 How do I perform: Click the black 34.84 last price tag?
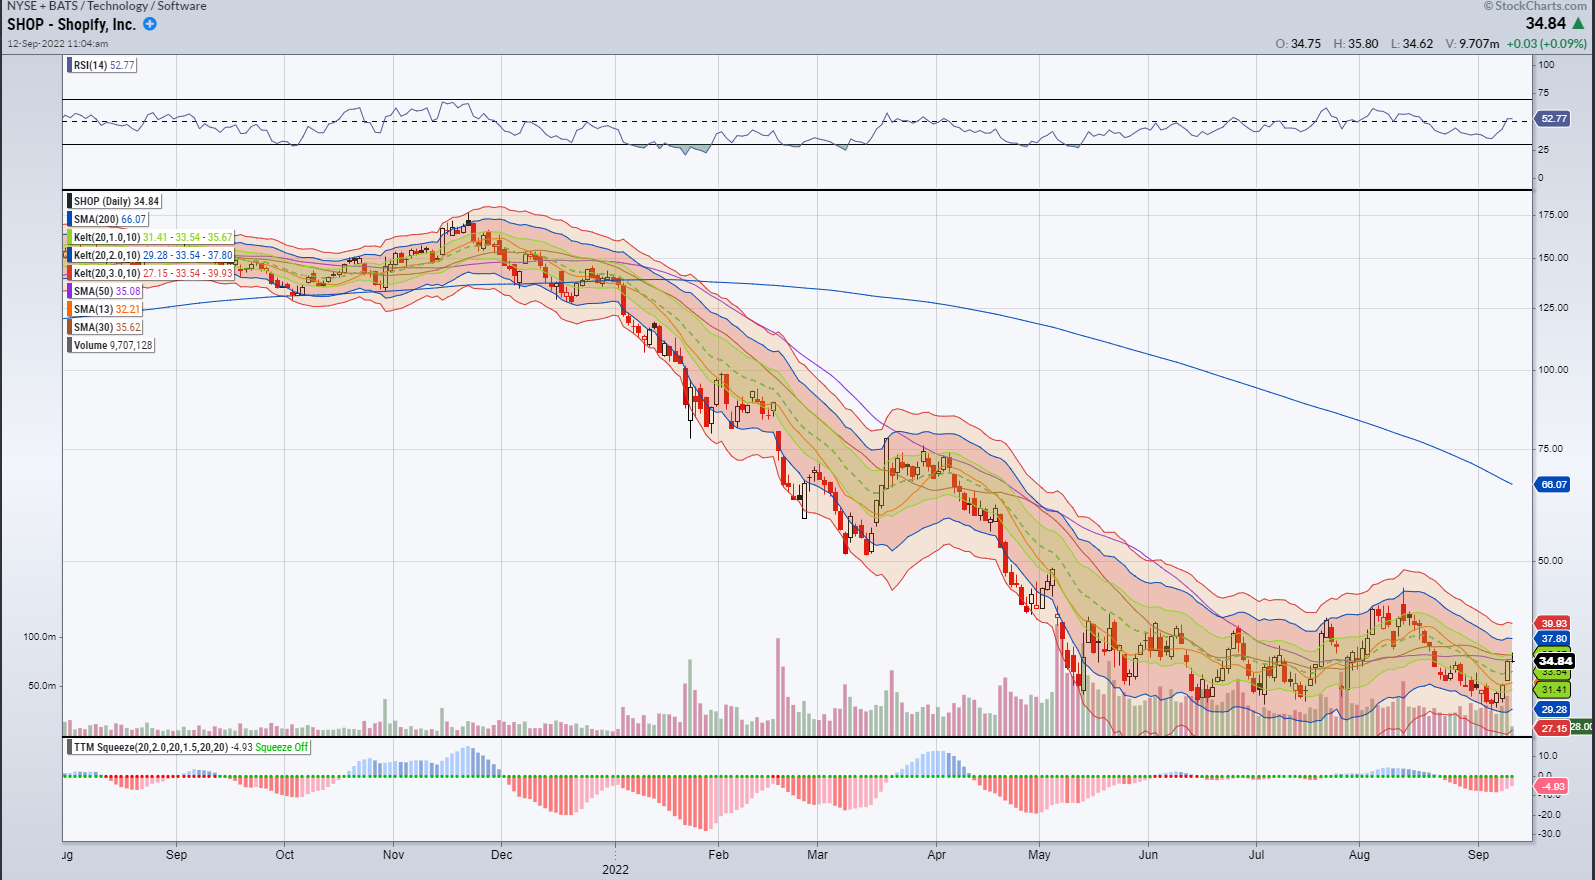tap(1555, 661)
